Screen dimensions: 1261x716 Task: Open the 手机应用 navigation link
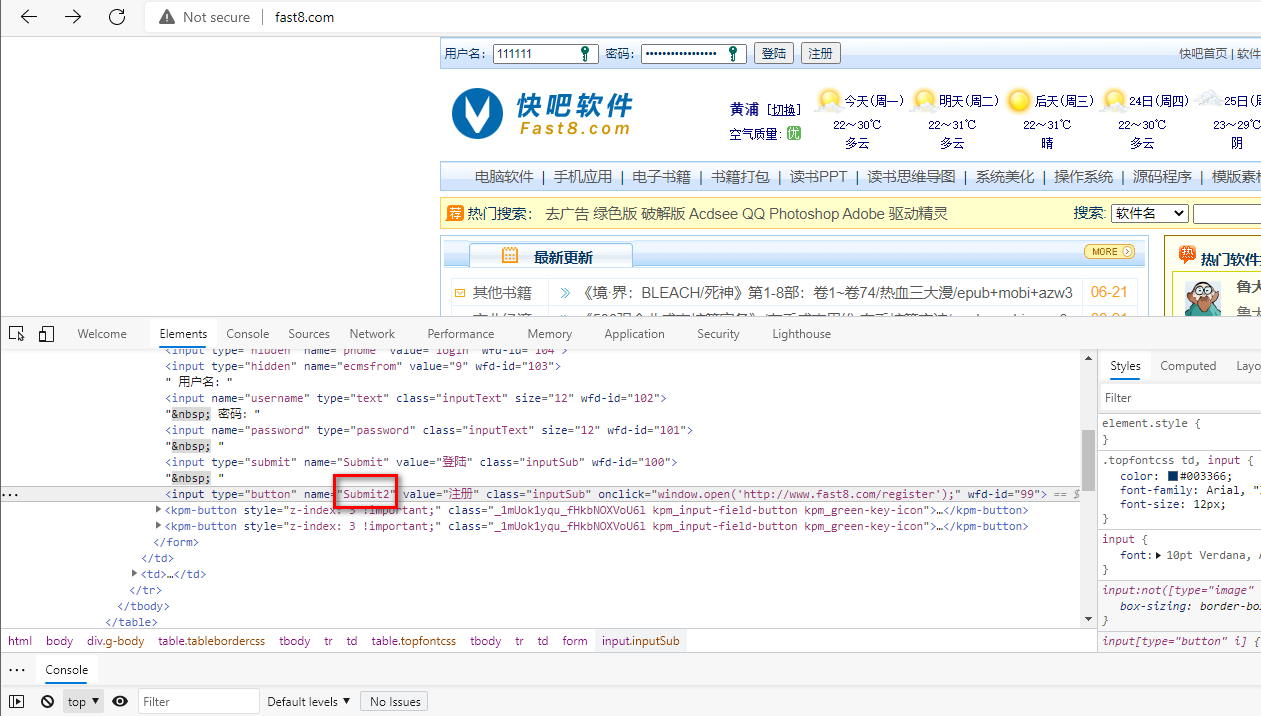(x=583, y=177)
